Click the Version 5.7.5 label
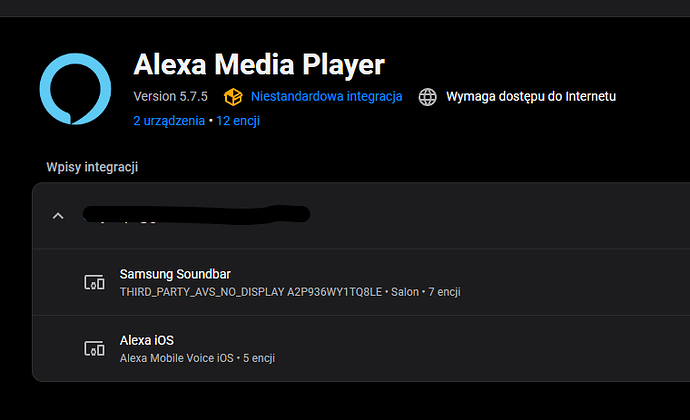This screenshot has height=420, width=690. [x=171, y=97]
